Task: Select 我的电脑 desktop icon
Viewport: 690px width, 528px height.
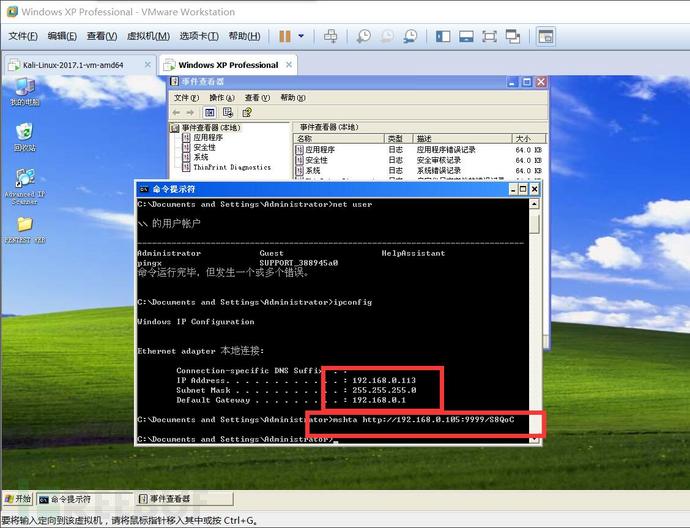Action: tap(25, 92)
